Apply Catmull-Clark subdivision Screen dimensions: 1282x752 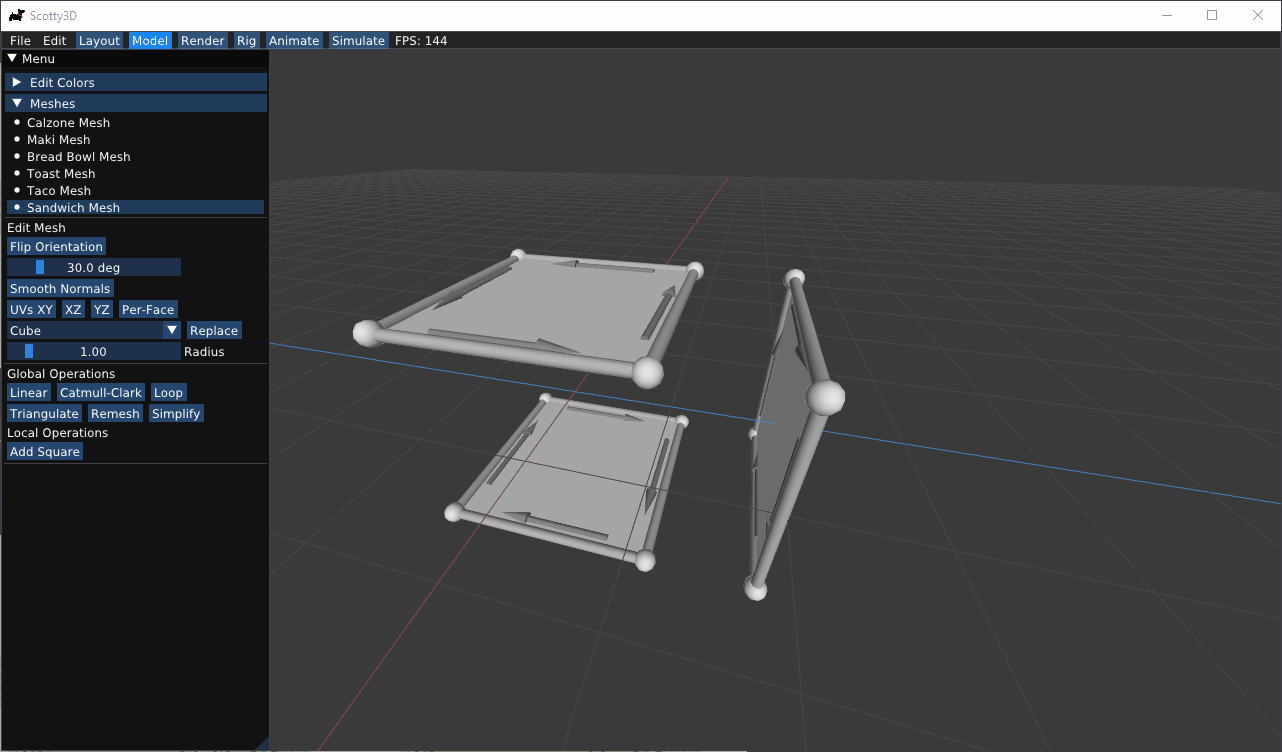click(x=101, y=393)
